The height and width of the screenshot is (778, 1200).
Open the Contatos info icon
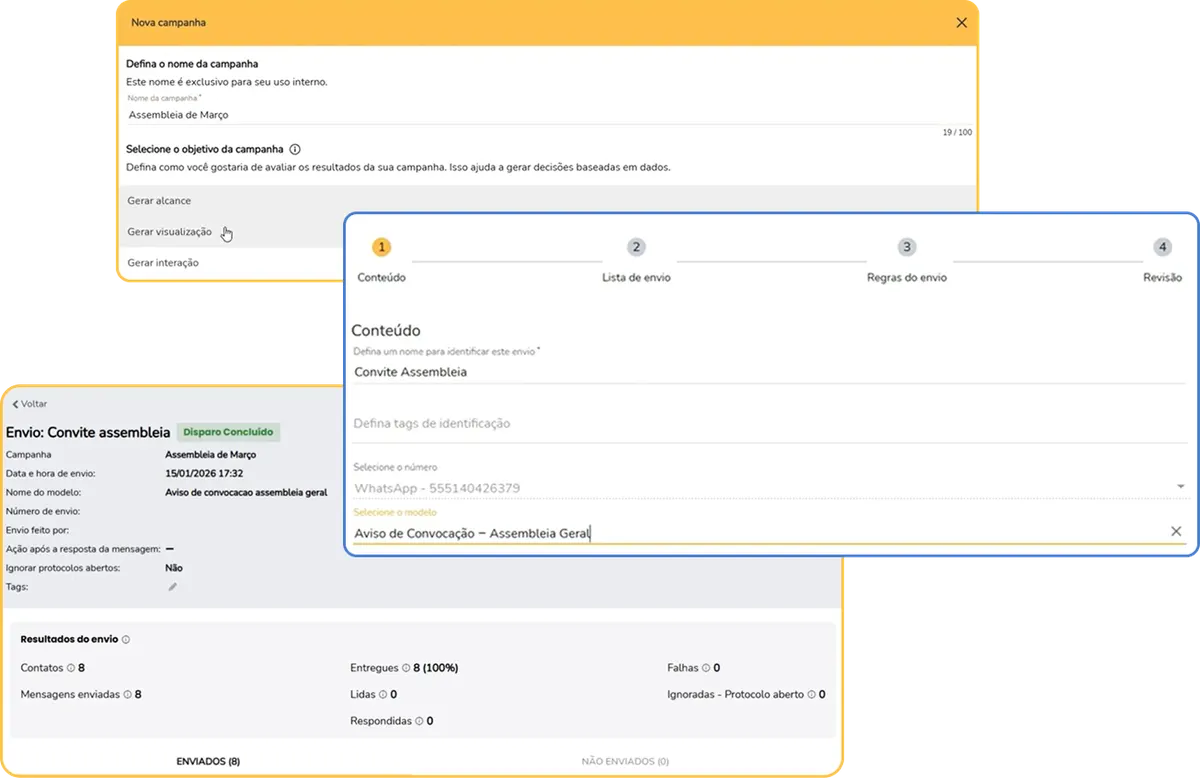click(71, 668)
